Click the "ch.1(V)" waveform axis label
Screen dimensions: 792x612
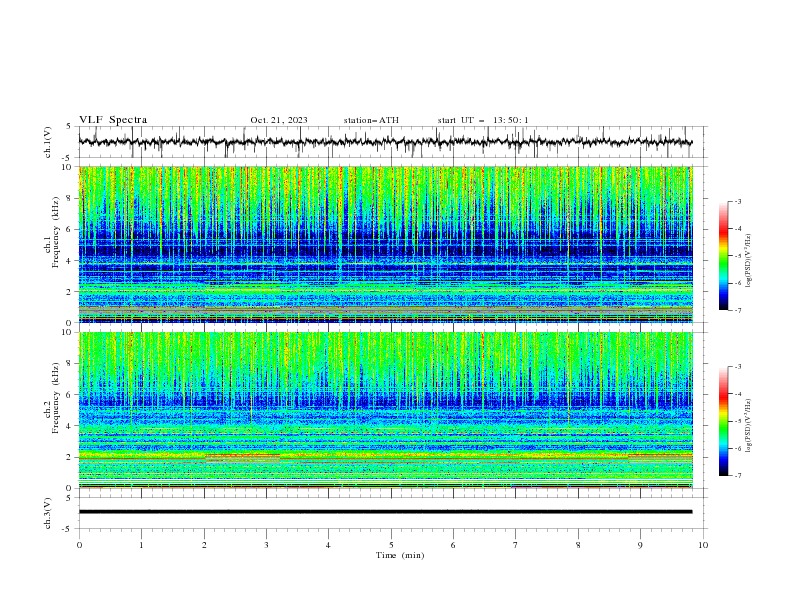(x=48, y=142)
